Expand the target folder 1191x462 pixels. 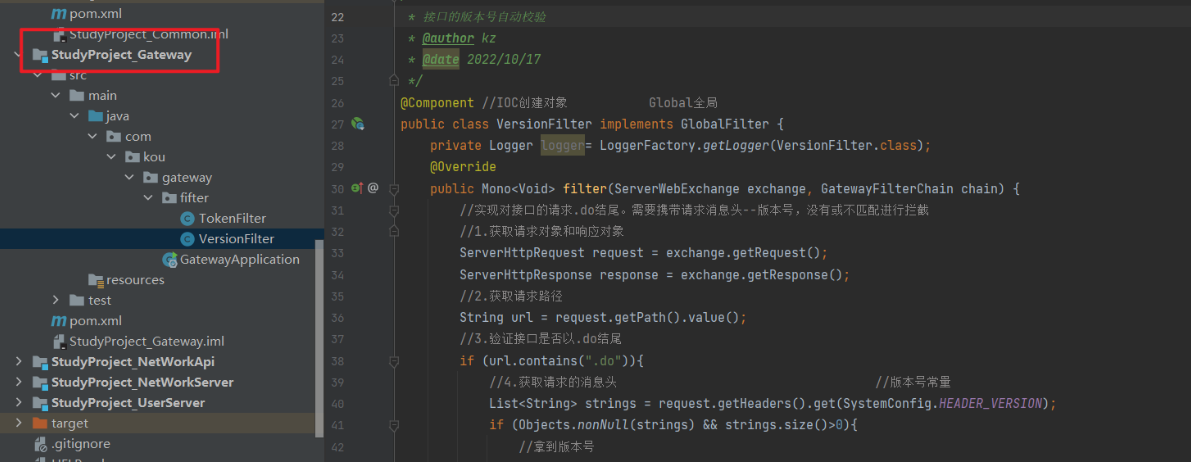[x=18, y=423]
